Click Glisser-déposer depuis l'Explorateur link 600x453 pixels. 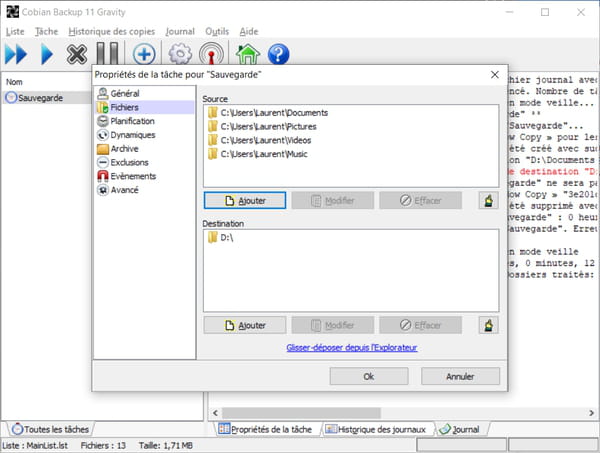tap(352, 347)
